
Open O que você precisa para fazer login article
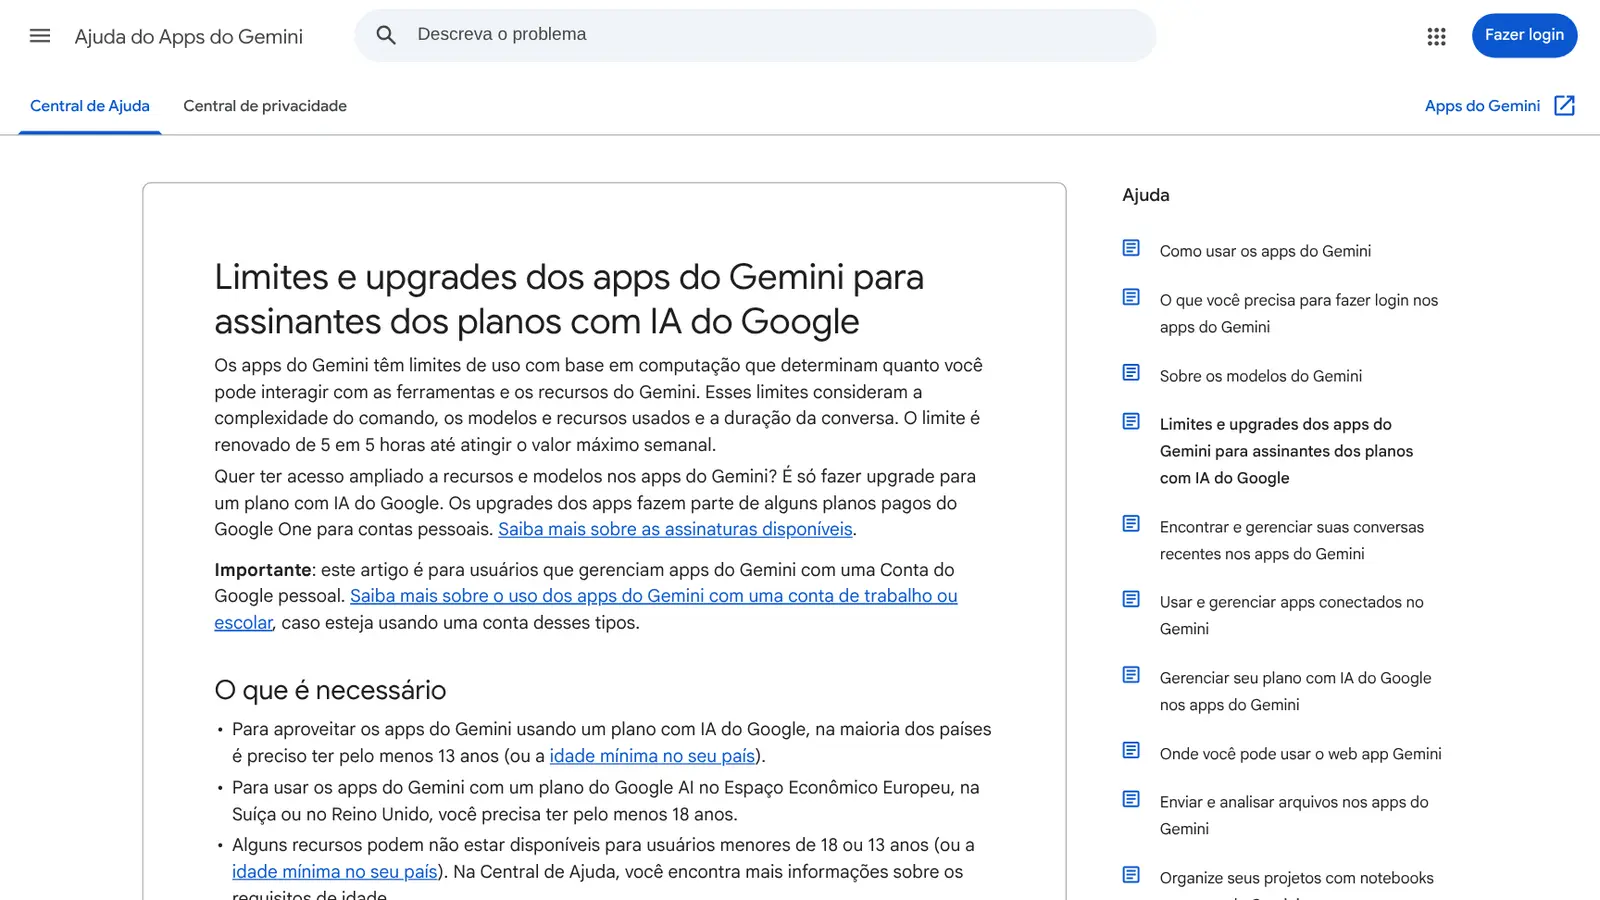tap(1299, 314)
